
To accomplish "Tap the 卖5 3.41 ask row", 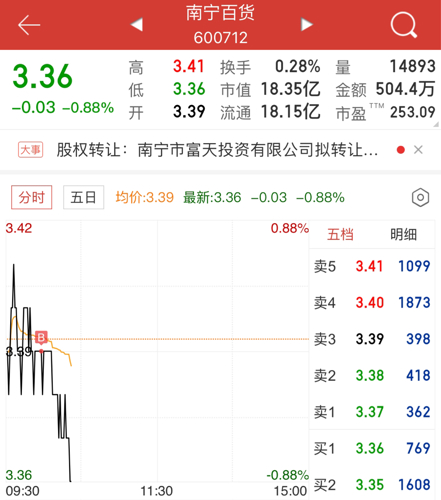I will pyautogui.click(x=372, y=266).
